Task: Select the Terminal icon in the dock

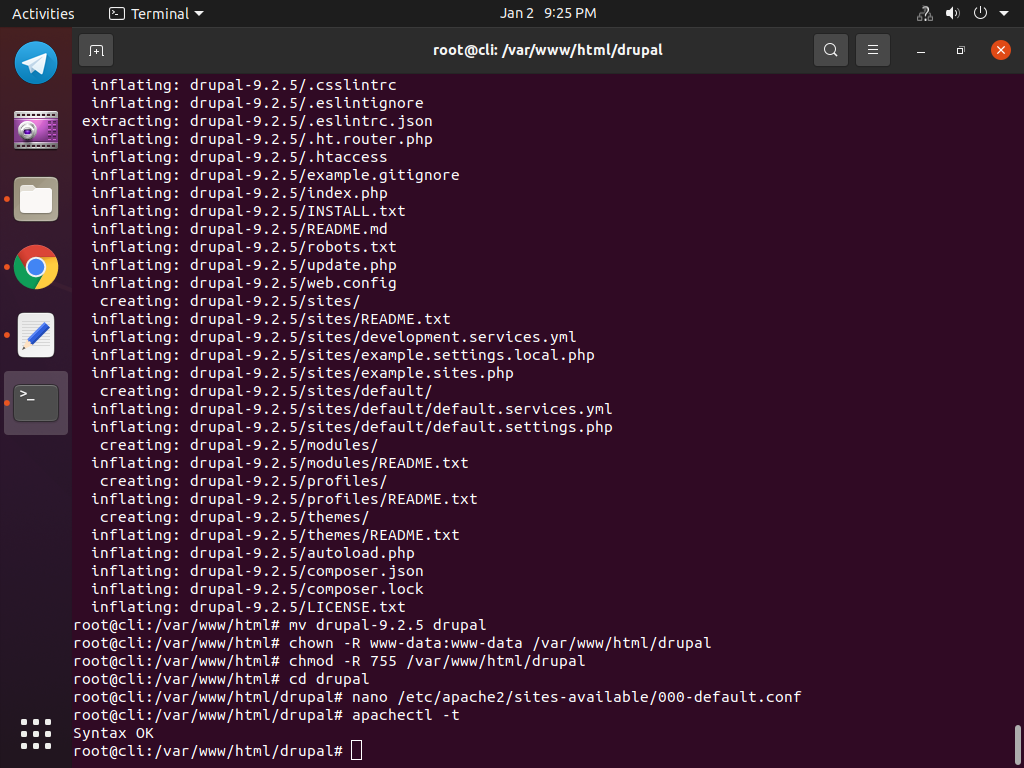Action: 36,403
